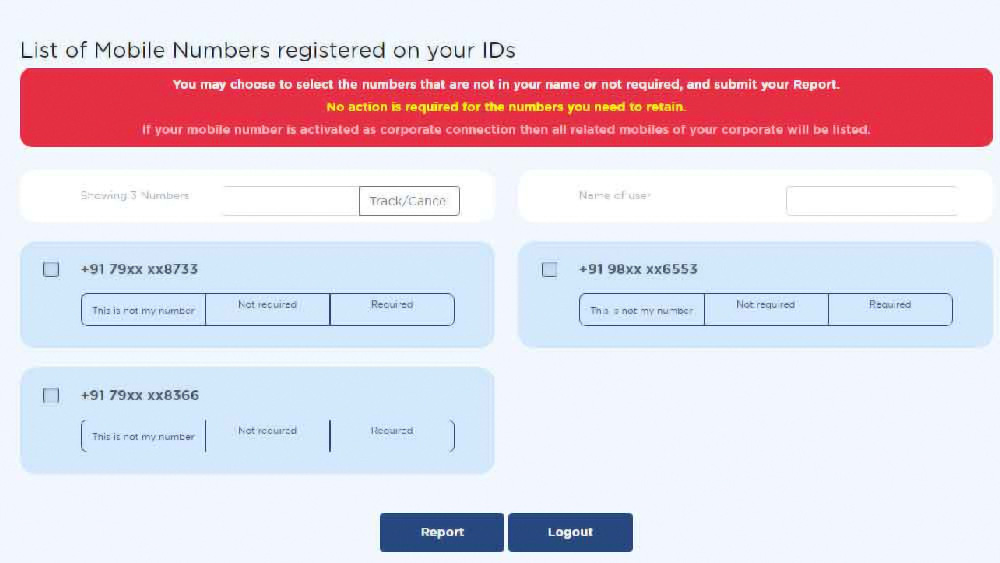Select 'Required' for 79xx xx8366
The width and height of the screenshot is (1000, 563).
pyautogui.click(x=392, y=435)
